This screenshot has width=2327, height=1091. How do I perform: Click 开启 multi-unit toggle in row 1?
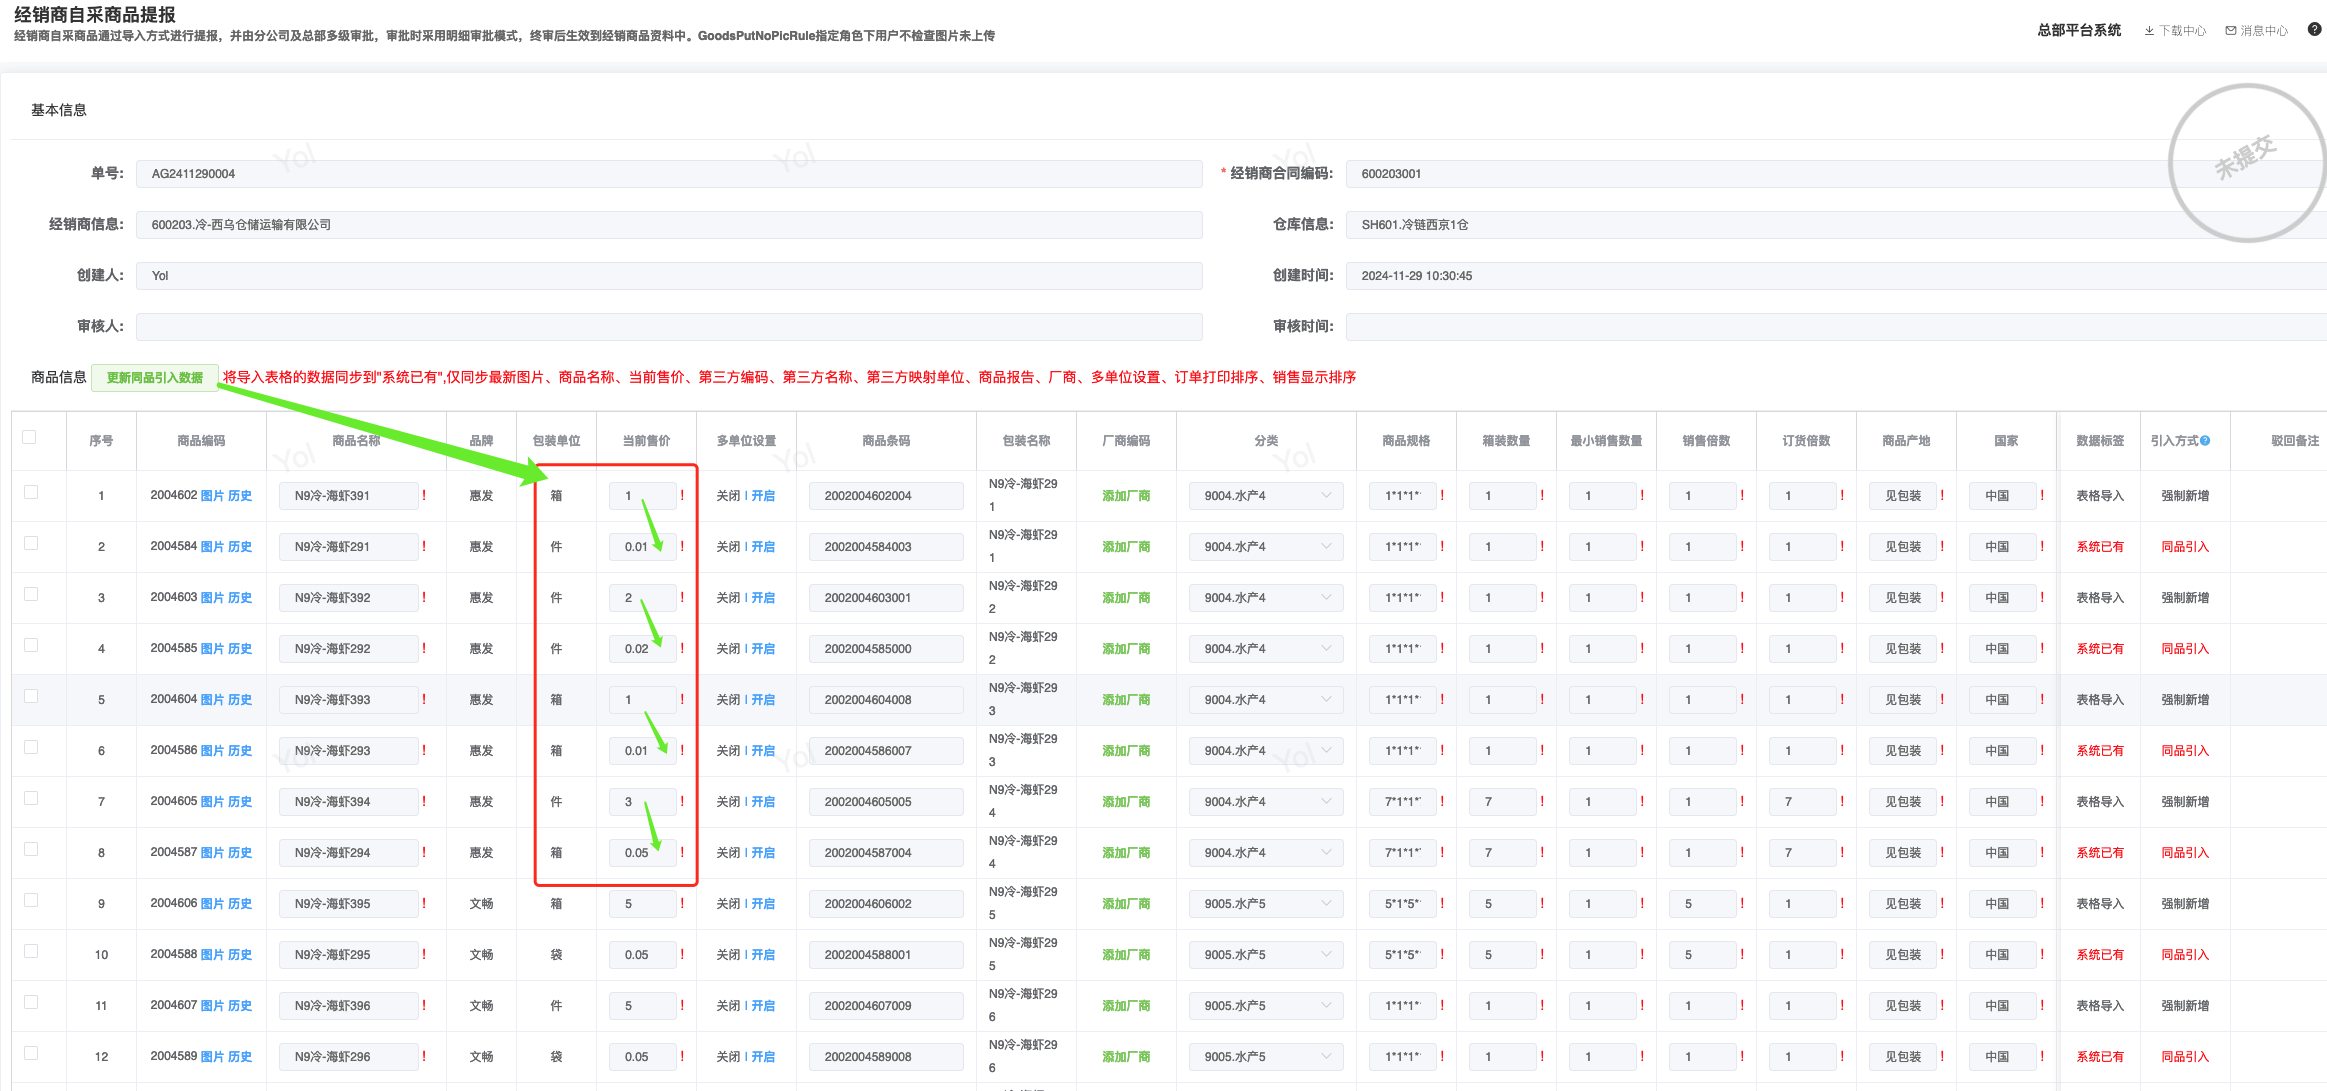[763, 496]
